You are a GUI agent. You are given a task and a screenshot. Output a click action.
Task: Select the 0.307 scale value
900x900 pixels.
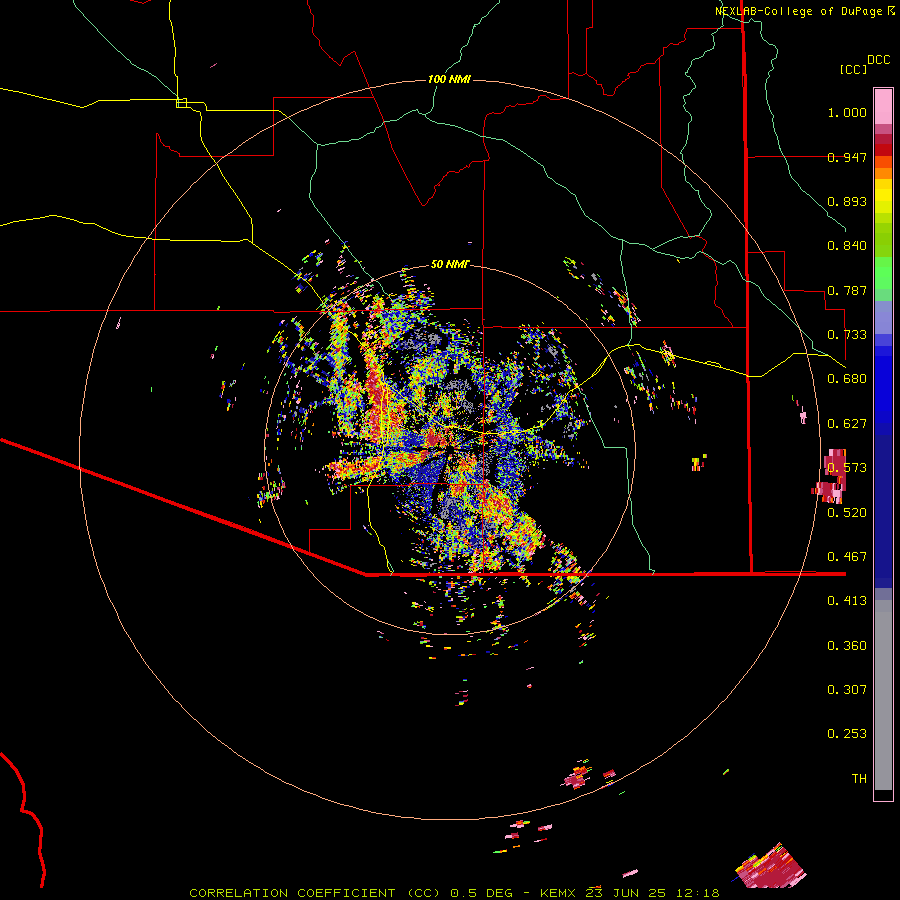coord(847,690)
